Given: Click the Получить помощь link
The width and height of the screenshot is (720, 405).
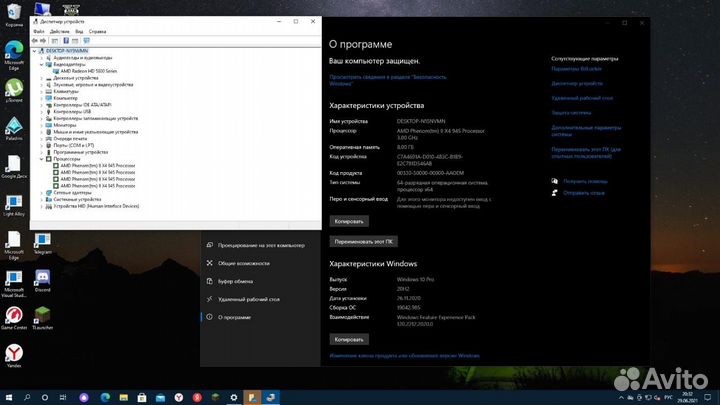Looking at the screenshot, I should [x=585, y=181].
